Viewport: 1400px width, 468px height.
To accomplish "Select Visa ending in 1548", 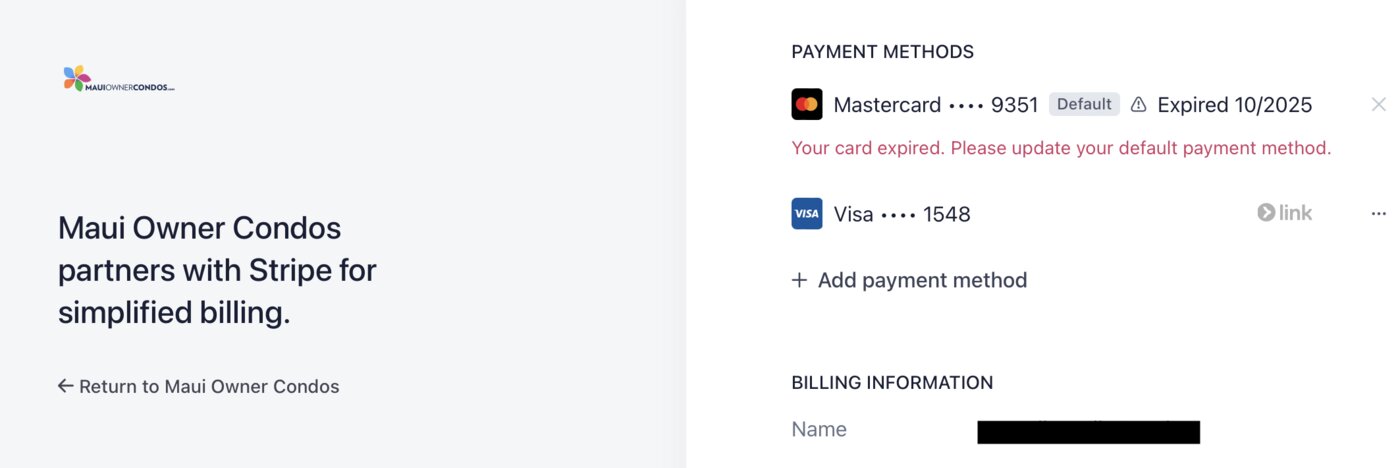I will (x=902, y=214).
